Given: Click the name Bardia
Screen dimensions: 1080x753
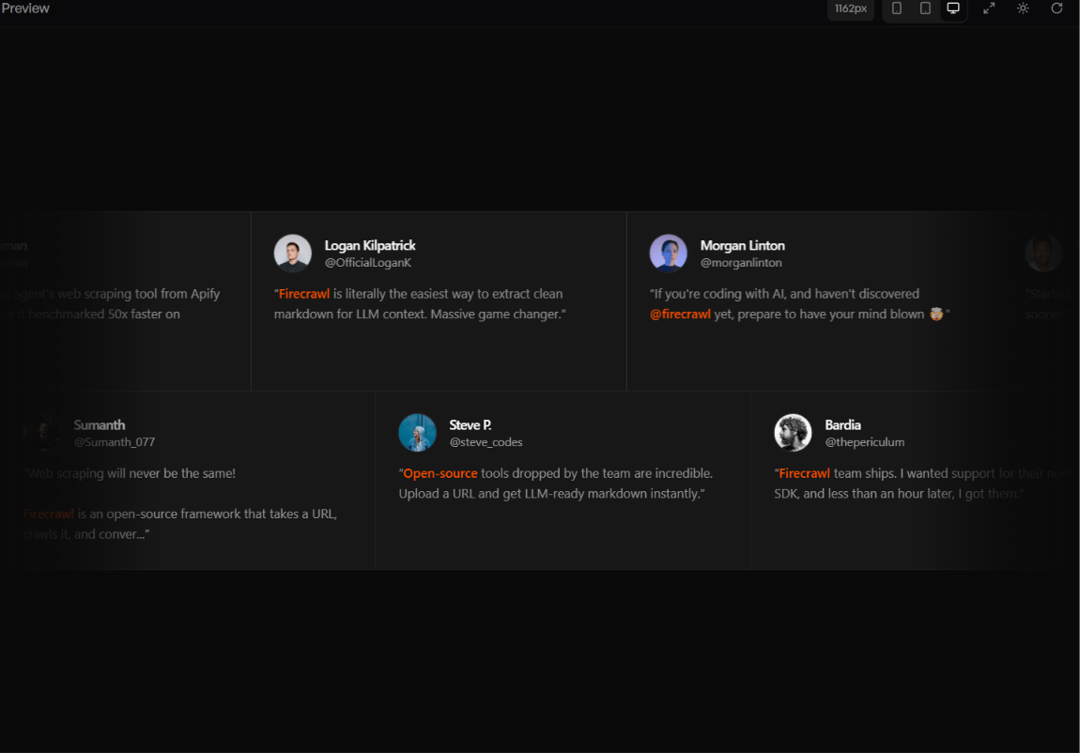Looking at the screenshot, I should [x=843, y=425].
